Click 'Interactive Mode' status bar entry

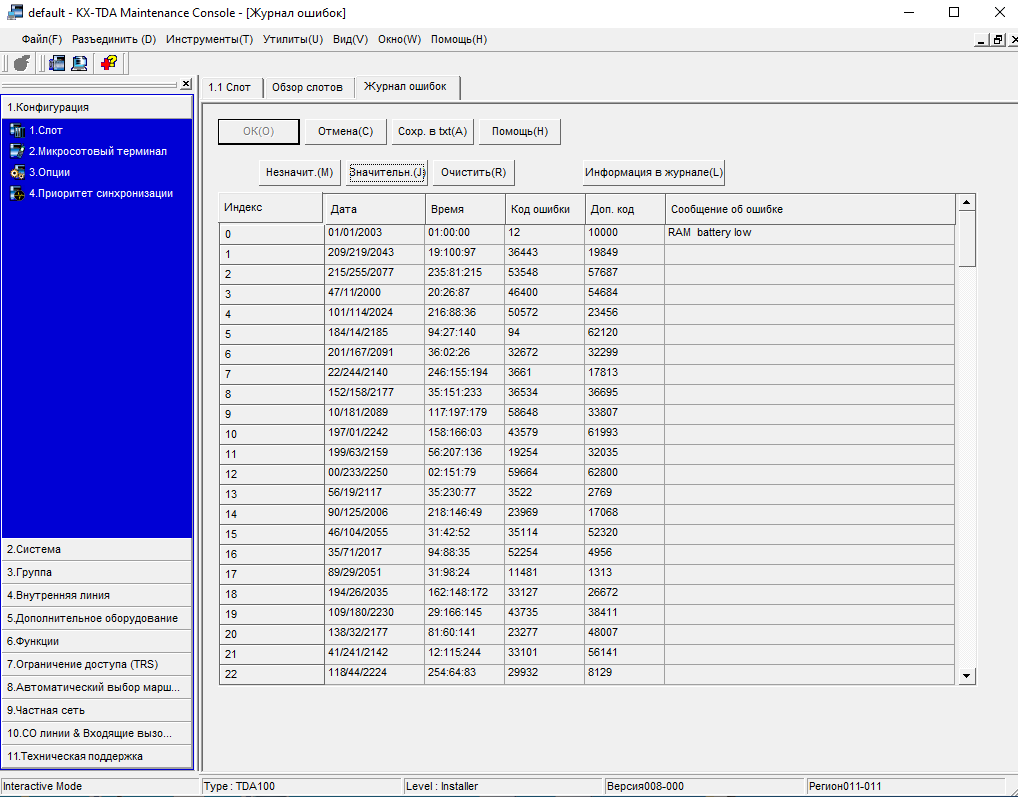point(99,787)
